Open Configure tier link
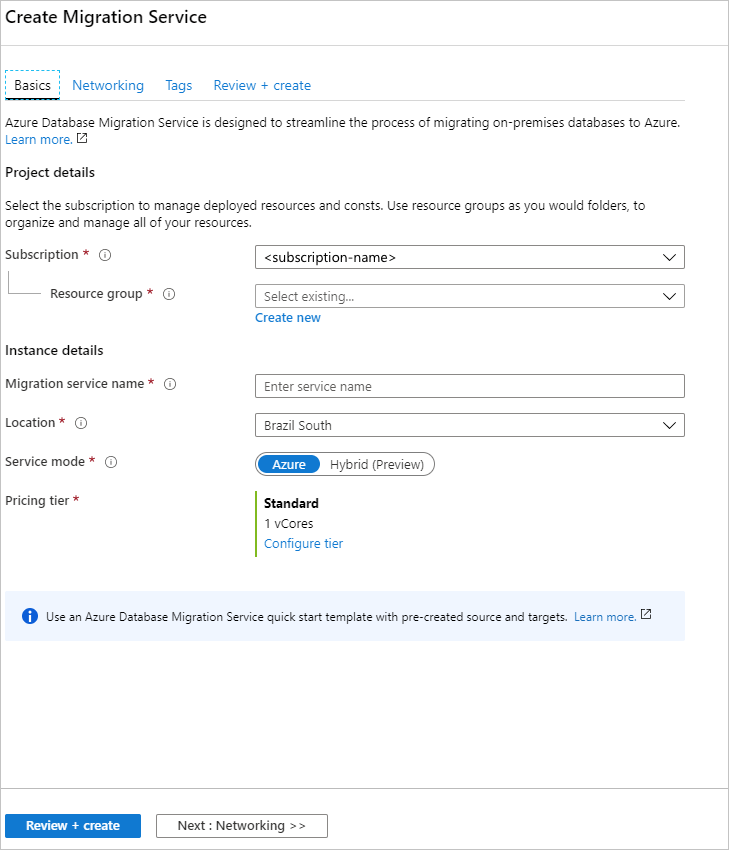The height and width of the screenshot is (850, 729). pos(302,543)
